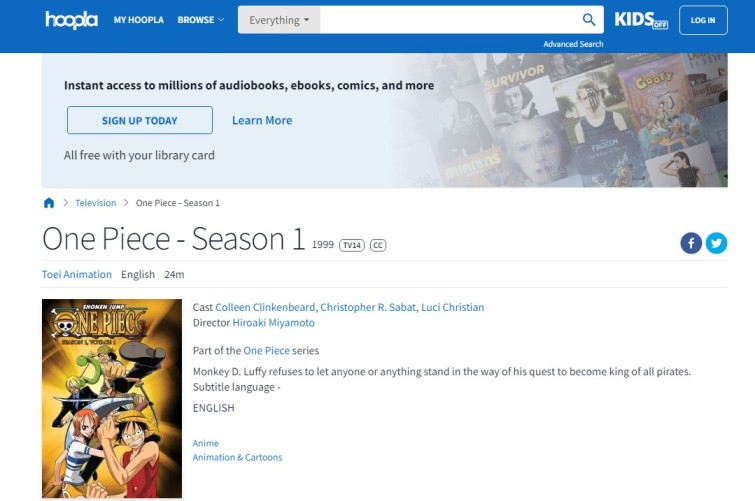Open Advanced Search link

click(573, 44)
